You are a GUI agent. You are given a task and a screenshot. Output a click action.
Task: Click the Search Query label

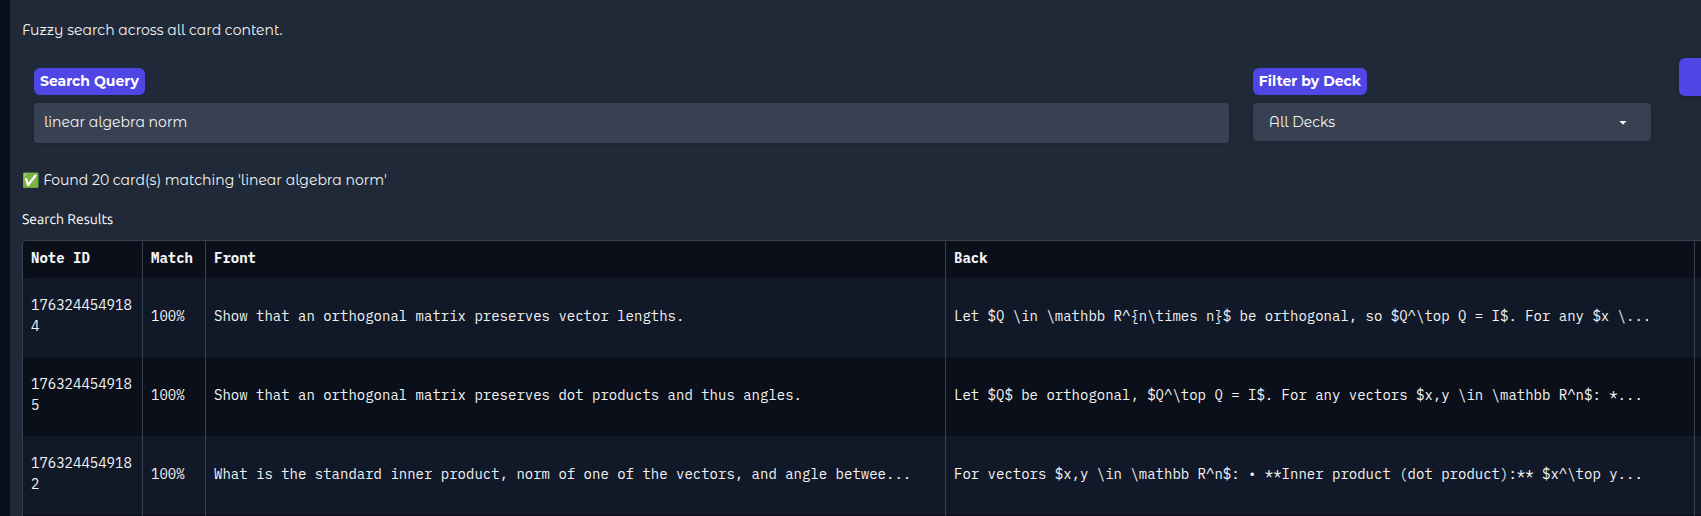(x=89, y=81)
